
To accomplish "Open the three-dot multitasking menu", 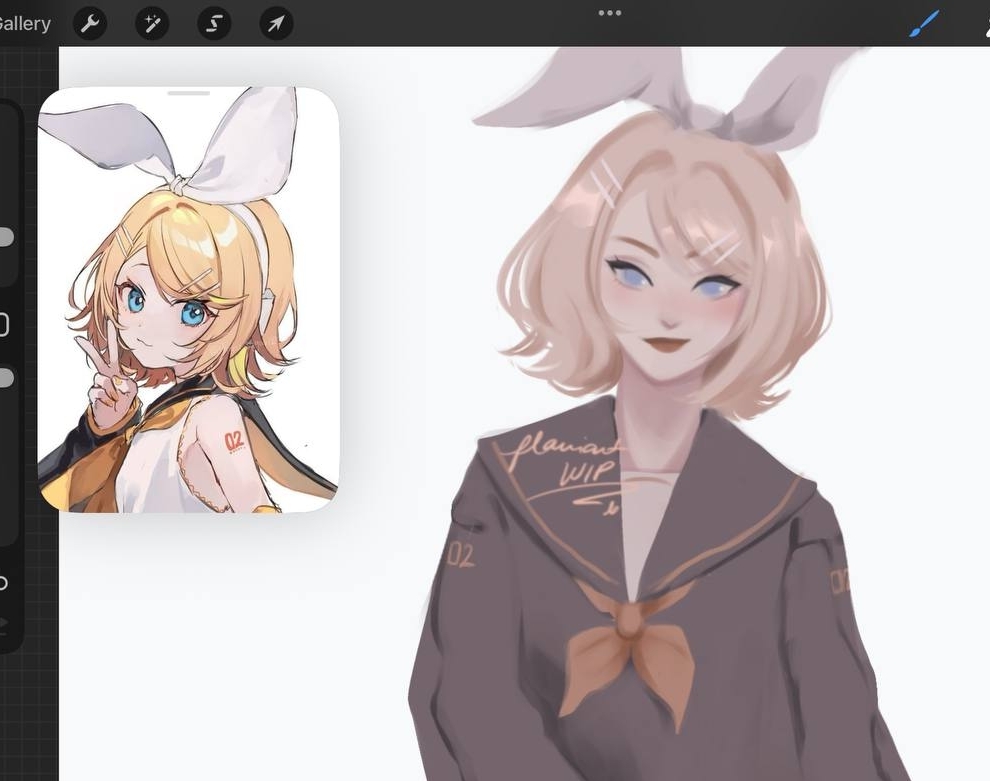I will pos(609,13).
